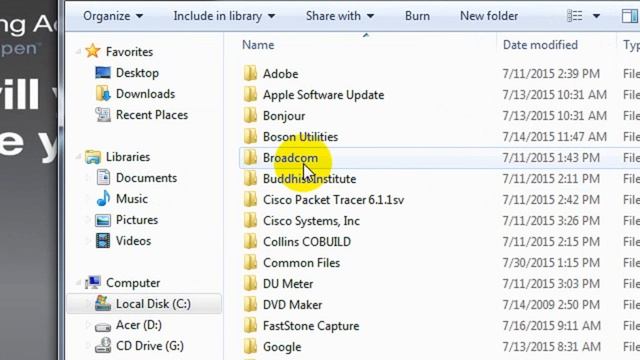Click the Computer icon
The width and height of the screenshot is (640, 360).
click(93, 282)
